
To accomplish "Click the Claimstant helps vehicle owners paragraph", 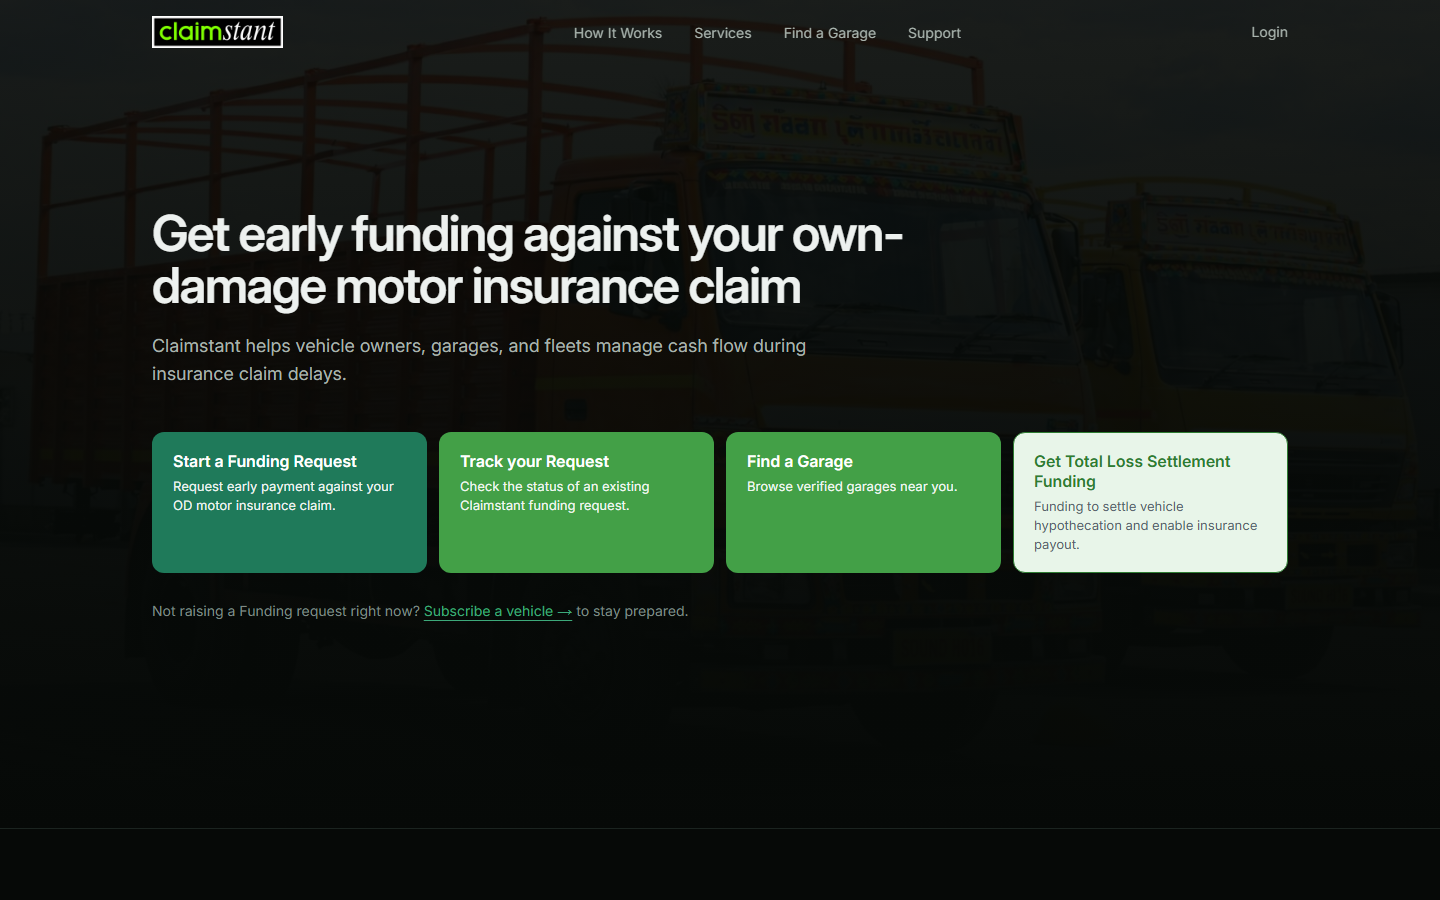I will pyautogui.click(x=479, y=360).
